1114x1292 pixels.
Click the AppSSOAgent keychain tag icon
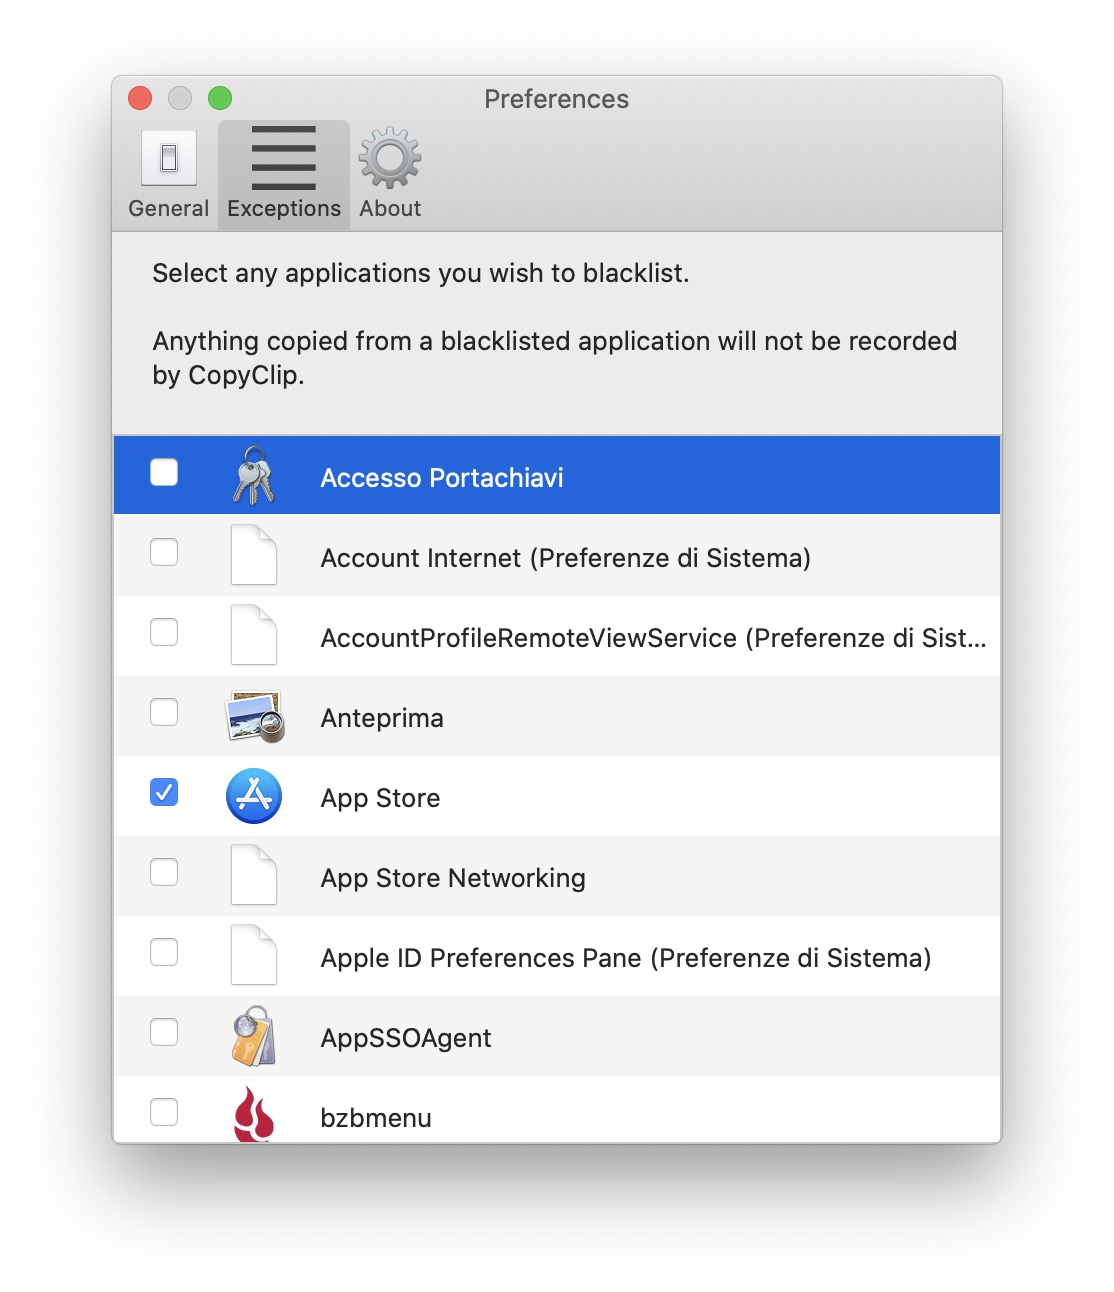[x=254, y=1036]
